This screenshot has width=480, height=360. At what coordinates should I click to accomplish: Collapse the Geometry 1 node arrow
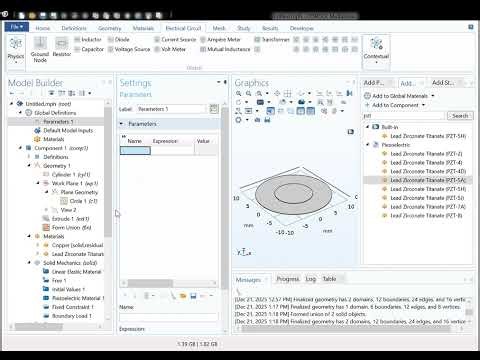click(x=29, y=165)
